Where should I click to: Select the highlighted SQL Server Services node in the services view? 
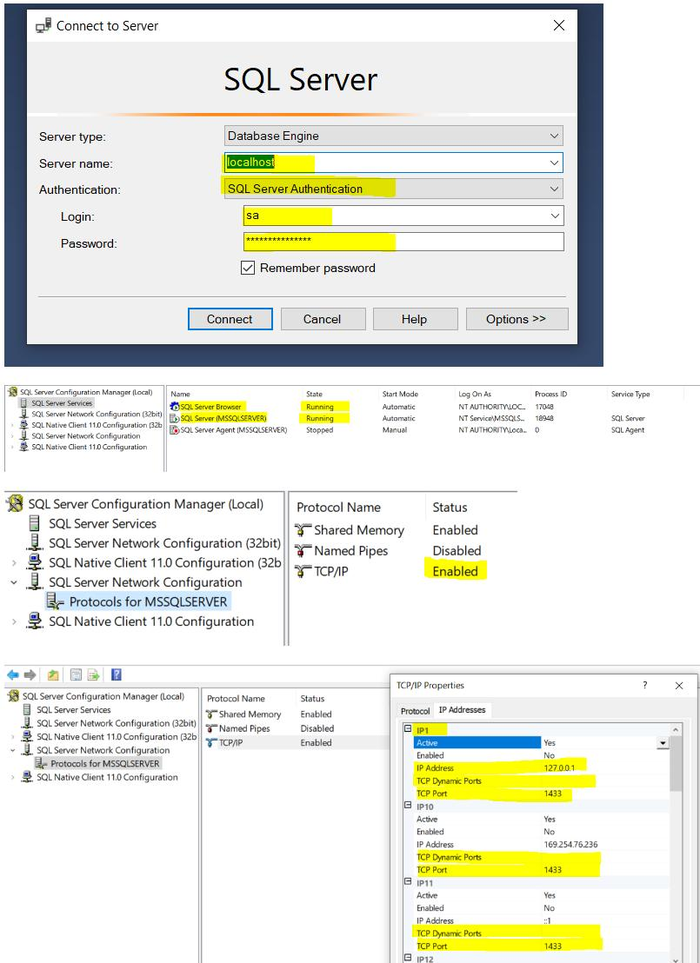tap(61, 403)
